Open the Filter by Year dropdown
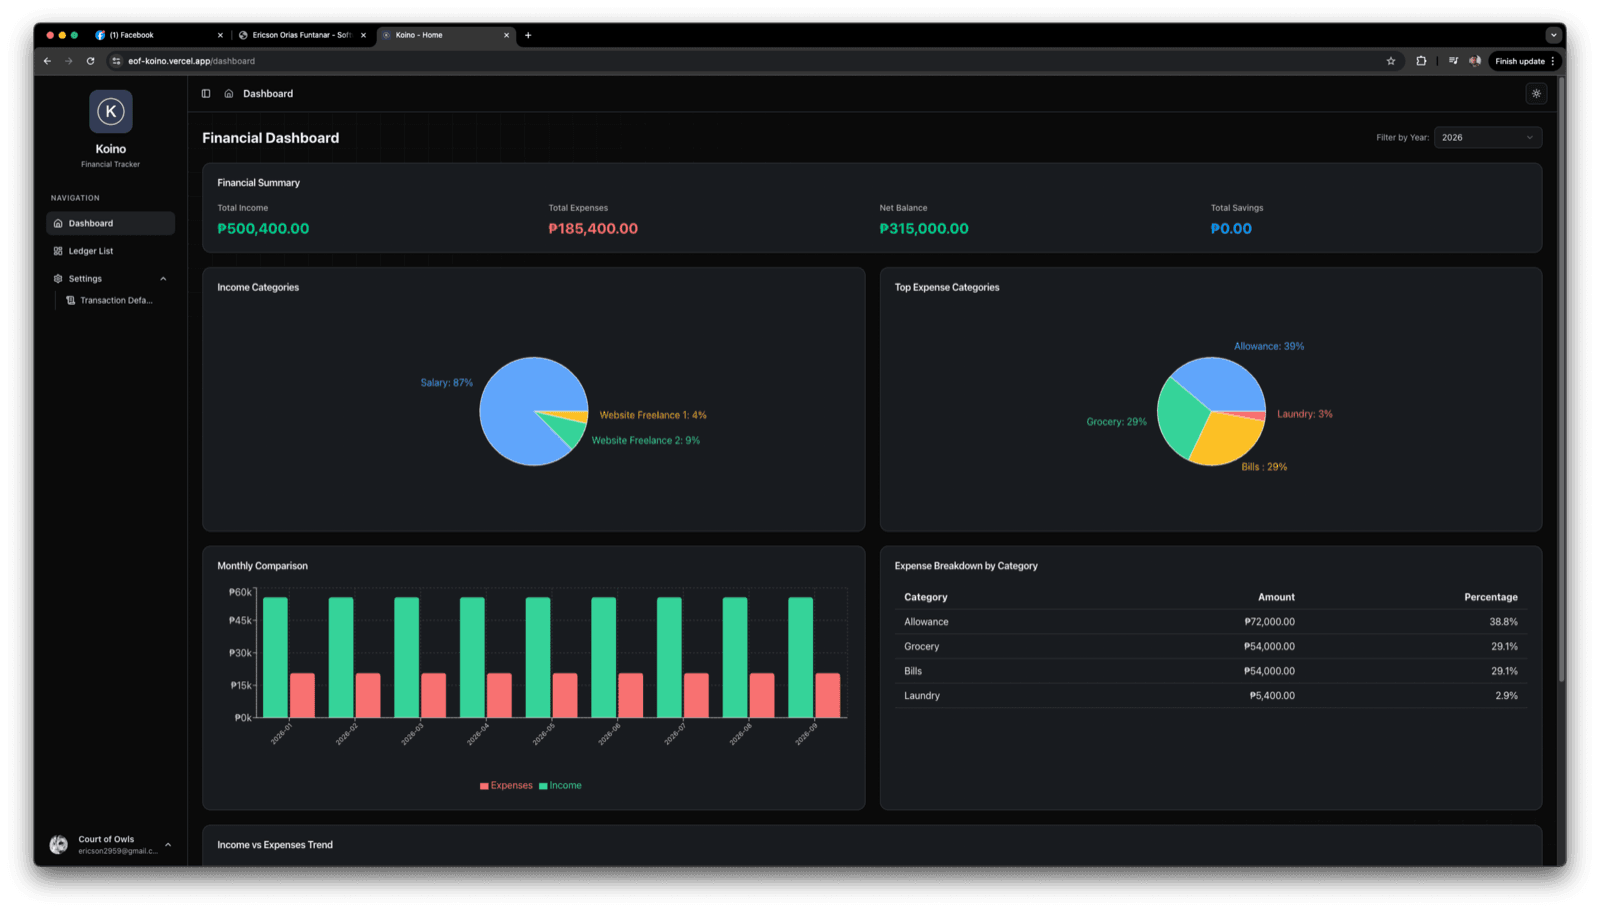This screenshot has height=911, width=1600. pos(1487,138)
